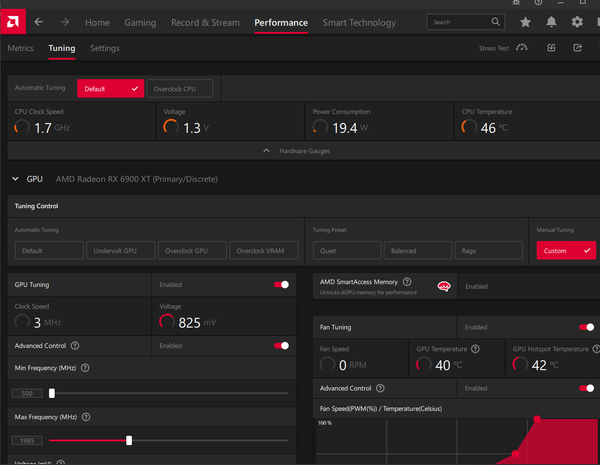The image size is (600, 465).
Task: Toggle GPU Advanced Control under GPU Tuning
Action: [x=281, y=346]
